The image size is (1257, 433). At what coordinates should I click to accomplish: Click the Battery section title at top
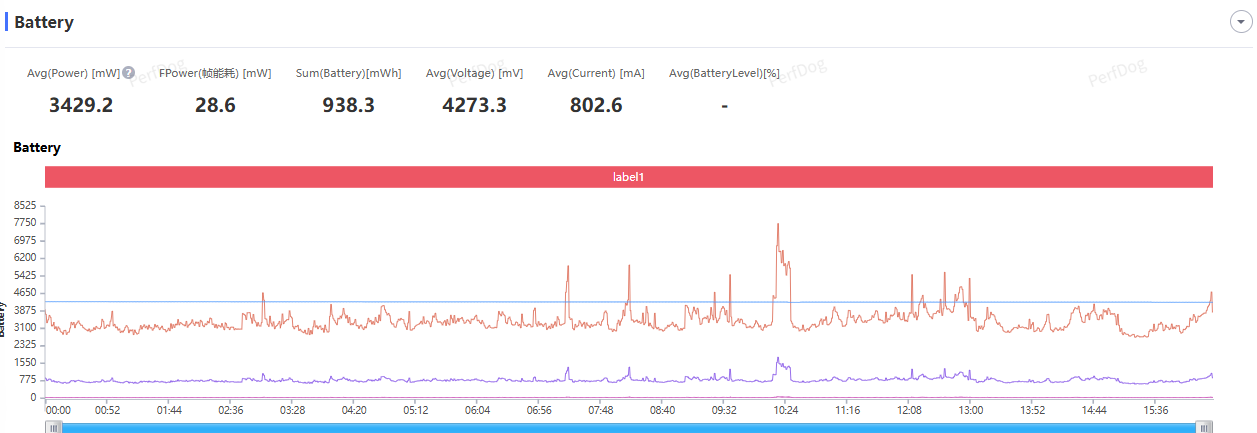(x=44, y=22)
